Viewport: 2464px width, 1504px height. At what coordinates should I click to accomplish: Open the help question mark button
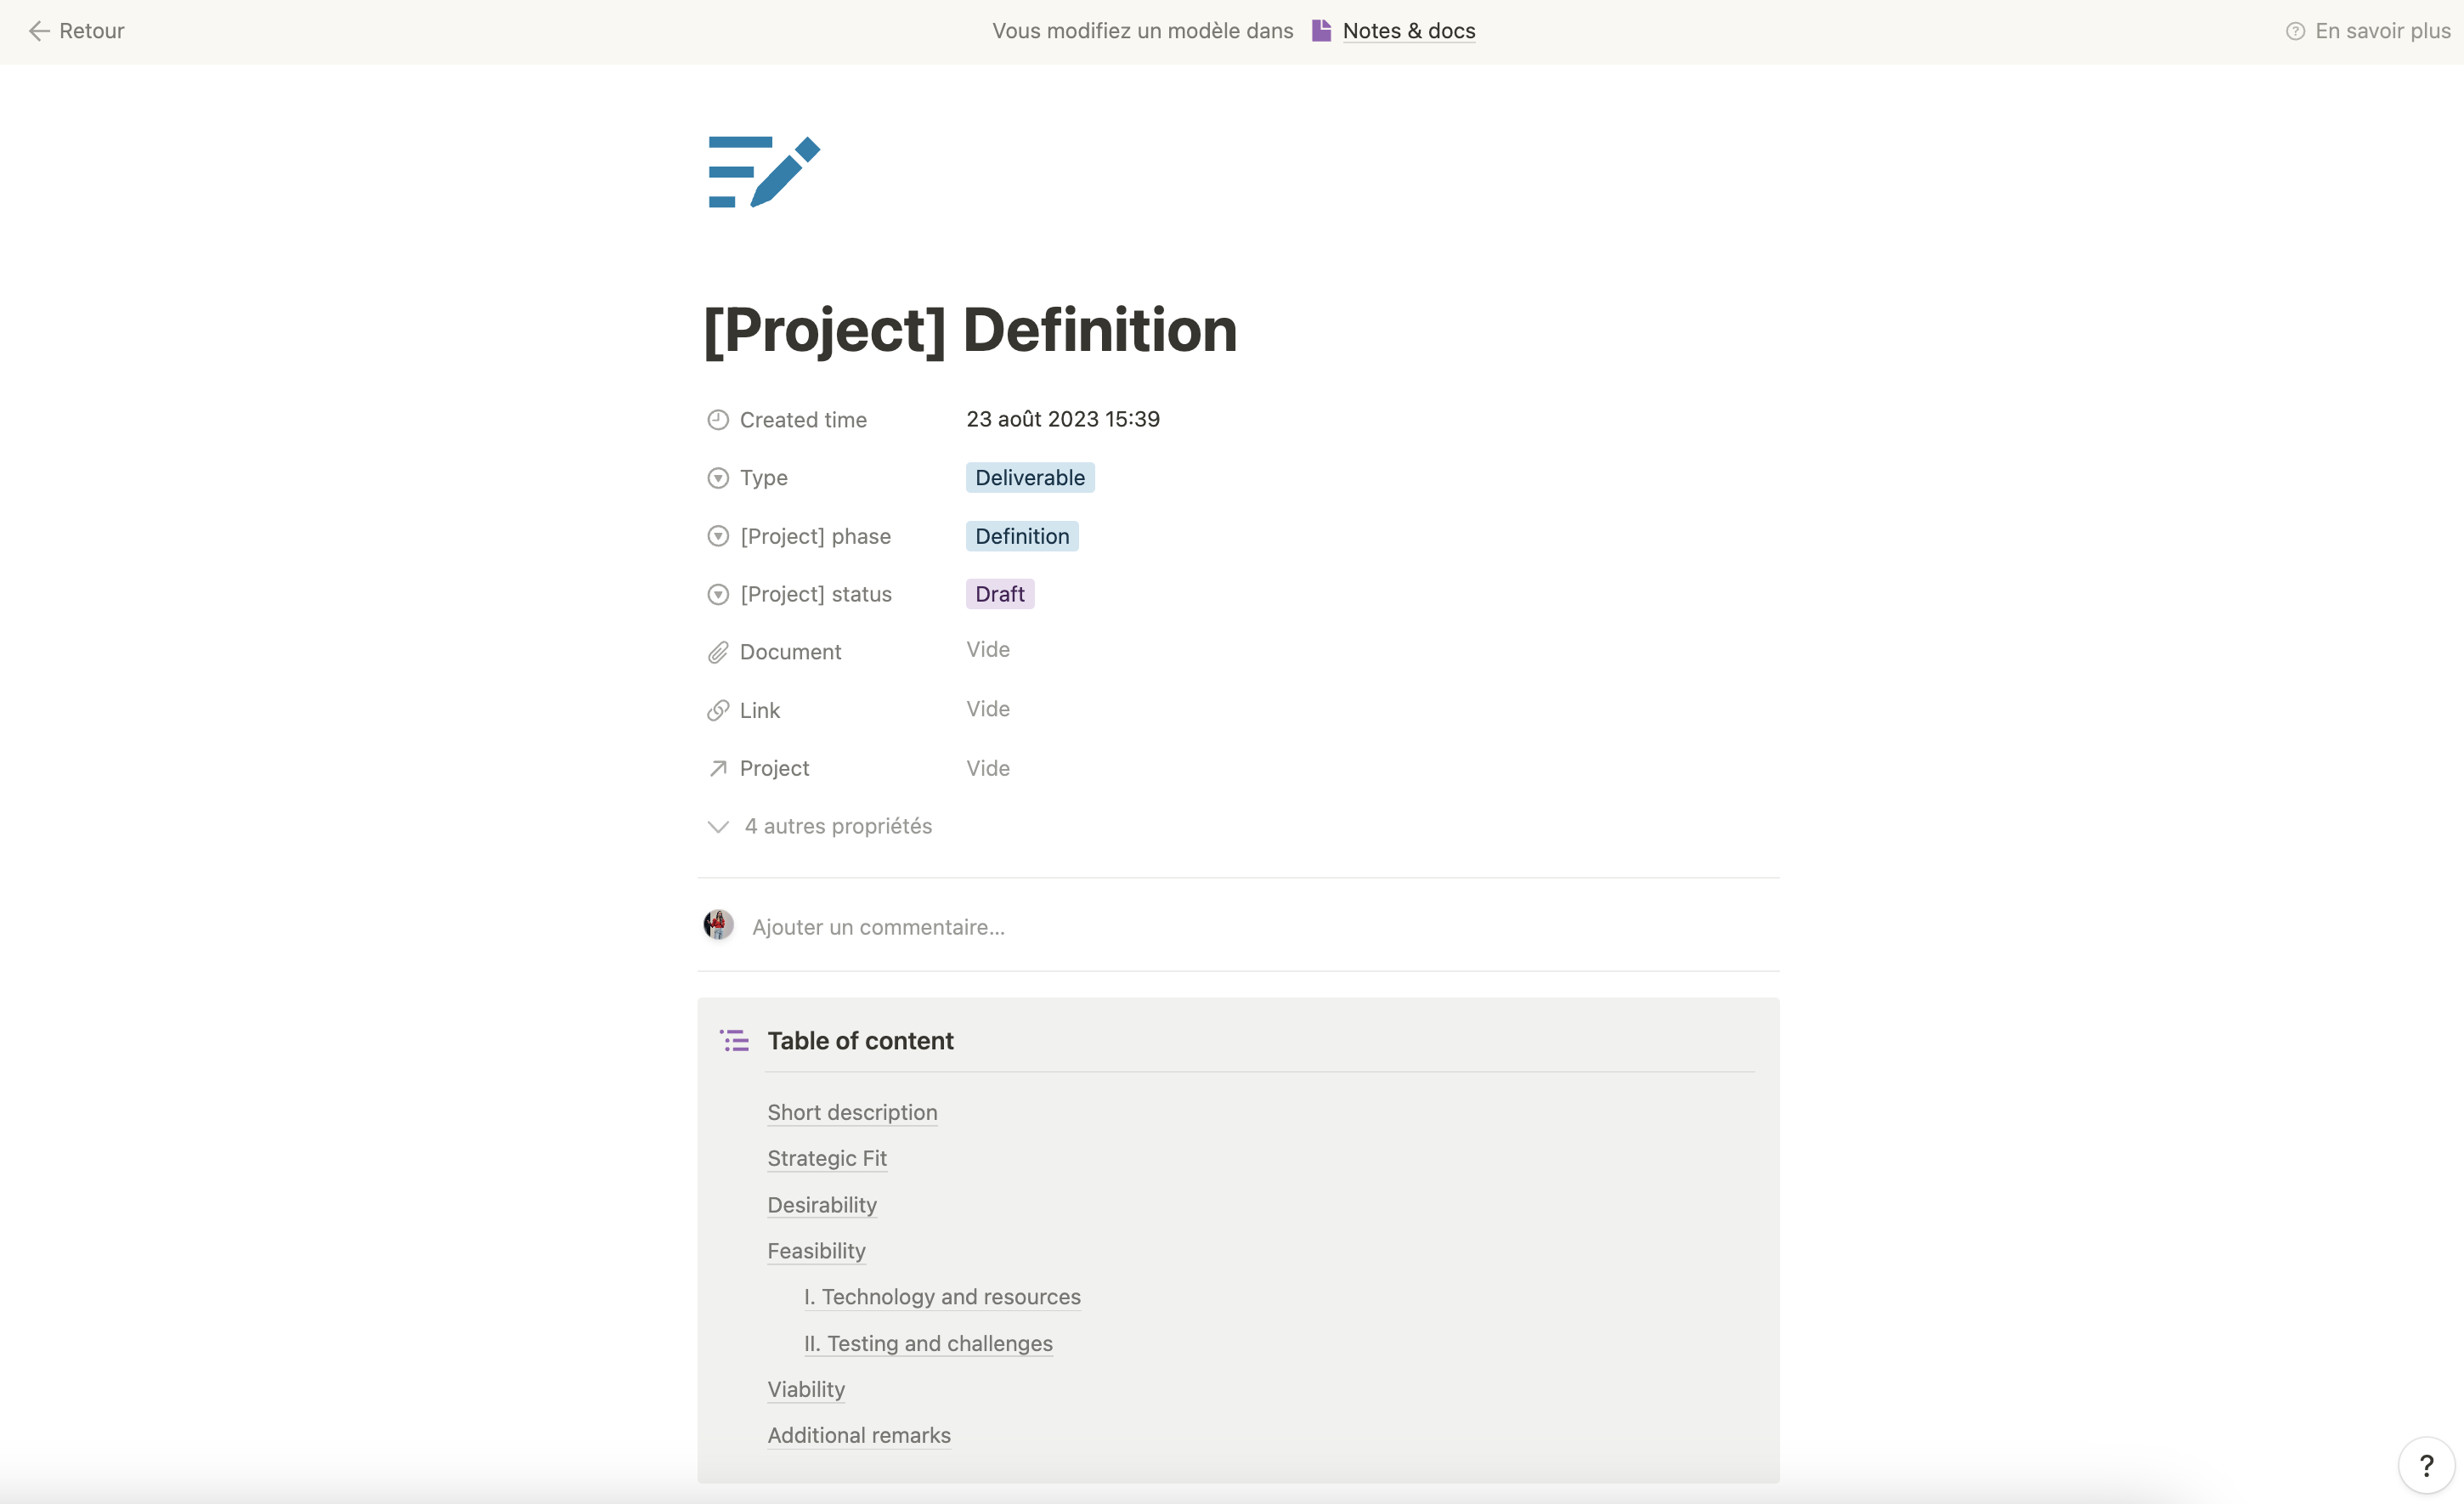(x=2426, y=1465)
